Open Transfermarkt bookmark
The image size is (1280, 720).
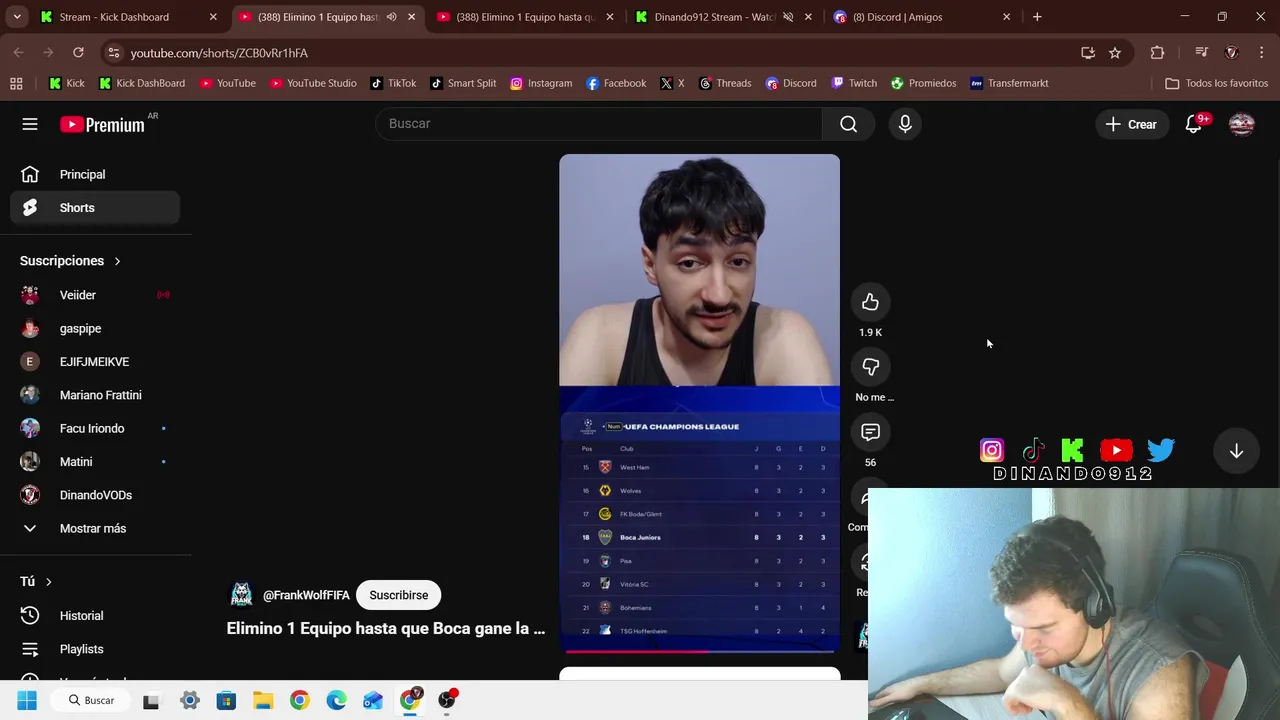[1009, 83]
